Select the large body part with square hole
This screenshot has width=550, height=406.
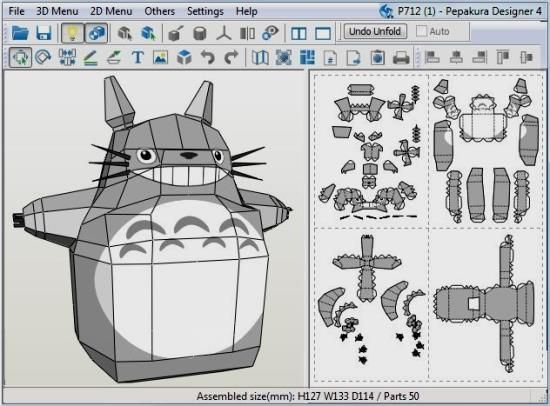tap(486, 304)
